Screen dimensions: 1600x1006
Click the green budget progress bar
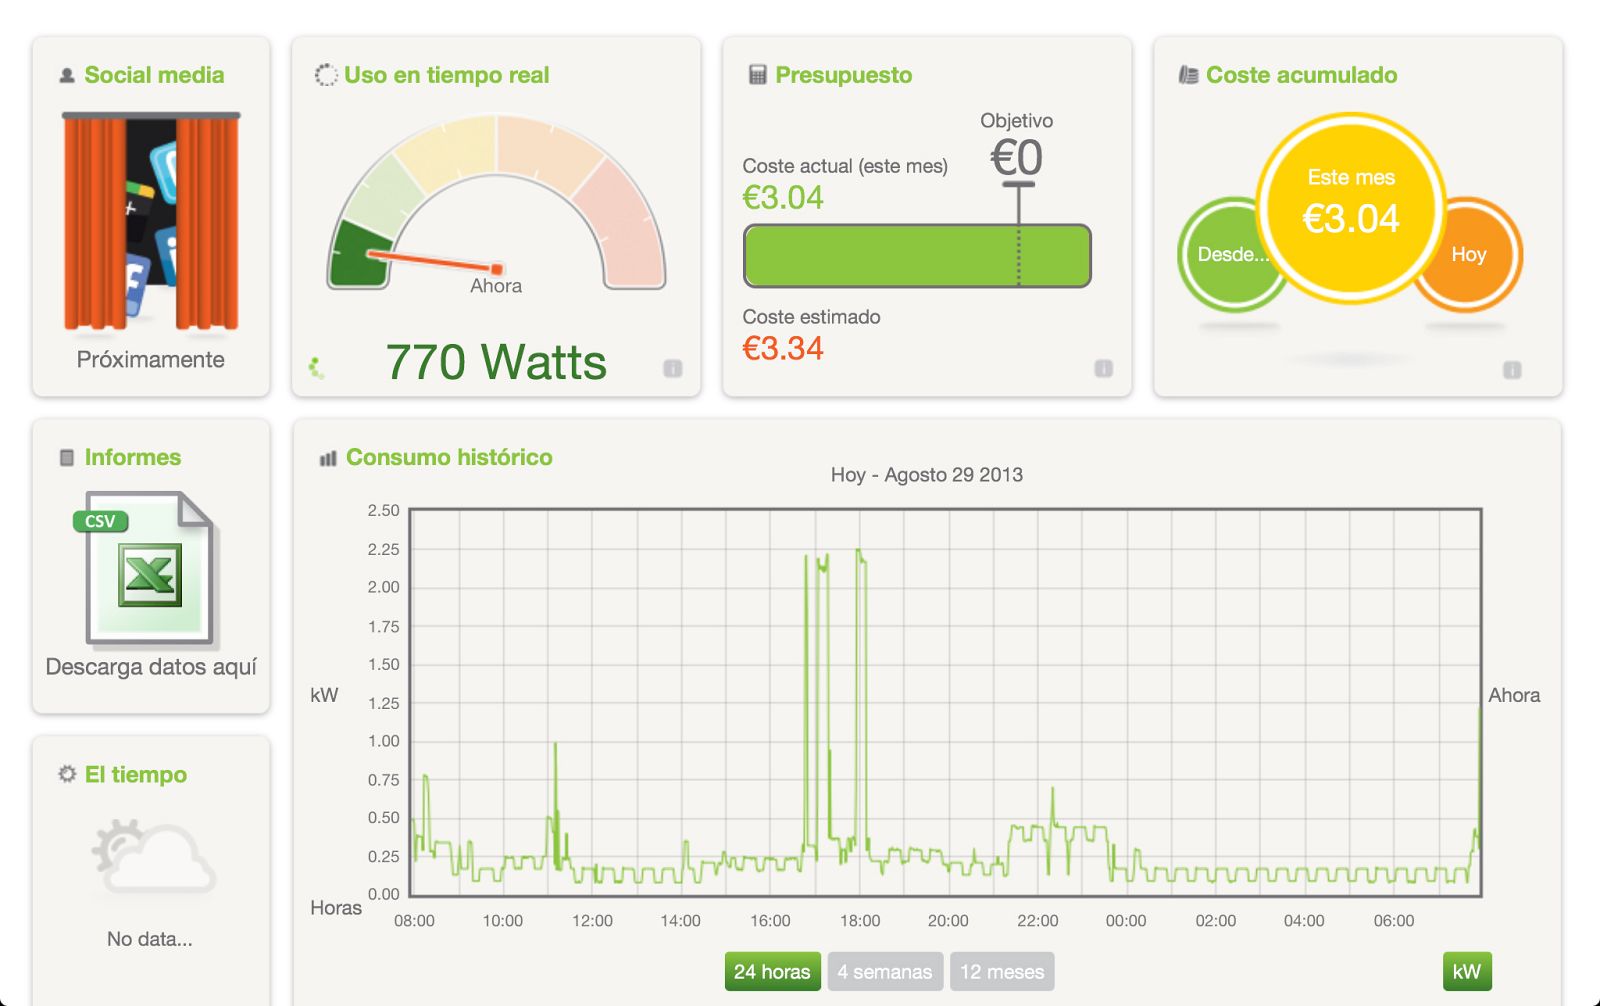point(916,256)
